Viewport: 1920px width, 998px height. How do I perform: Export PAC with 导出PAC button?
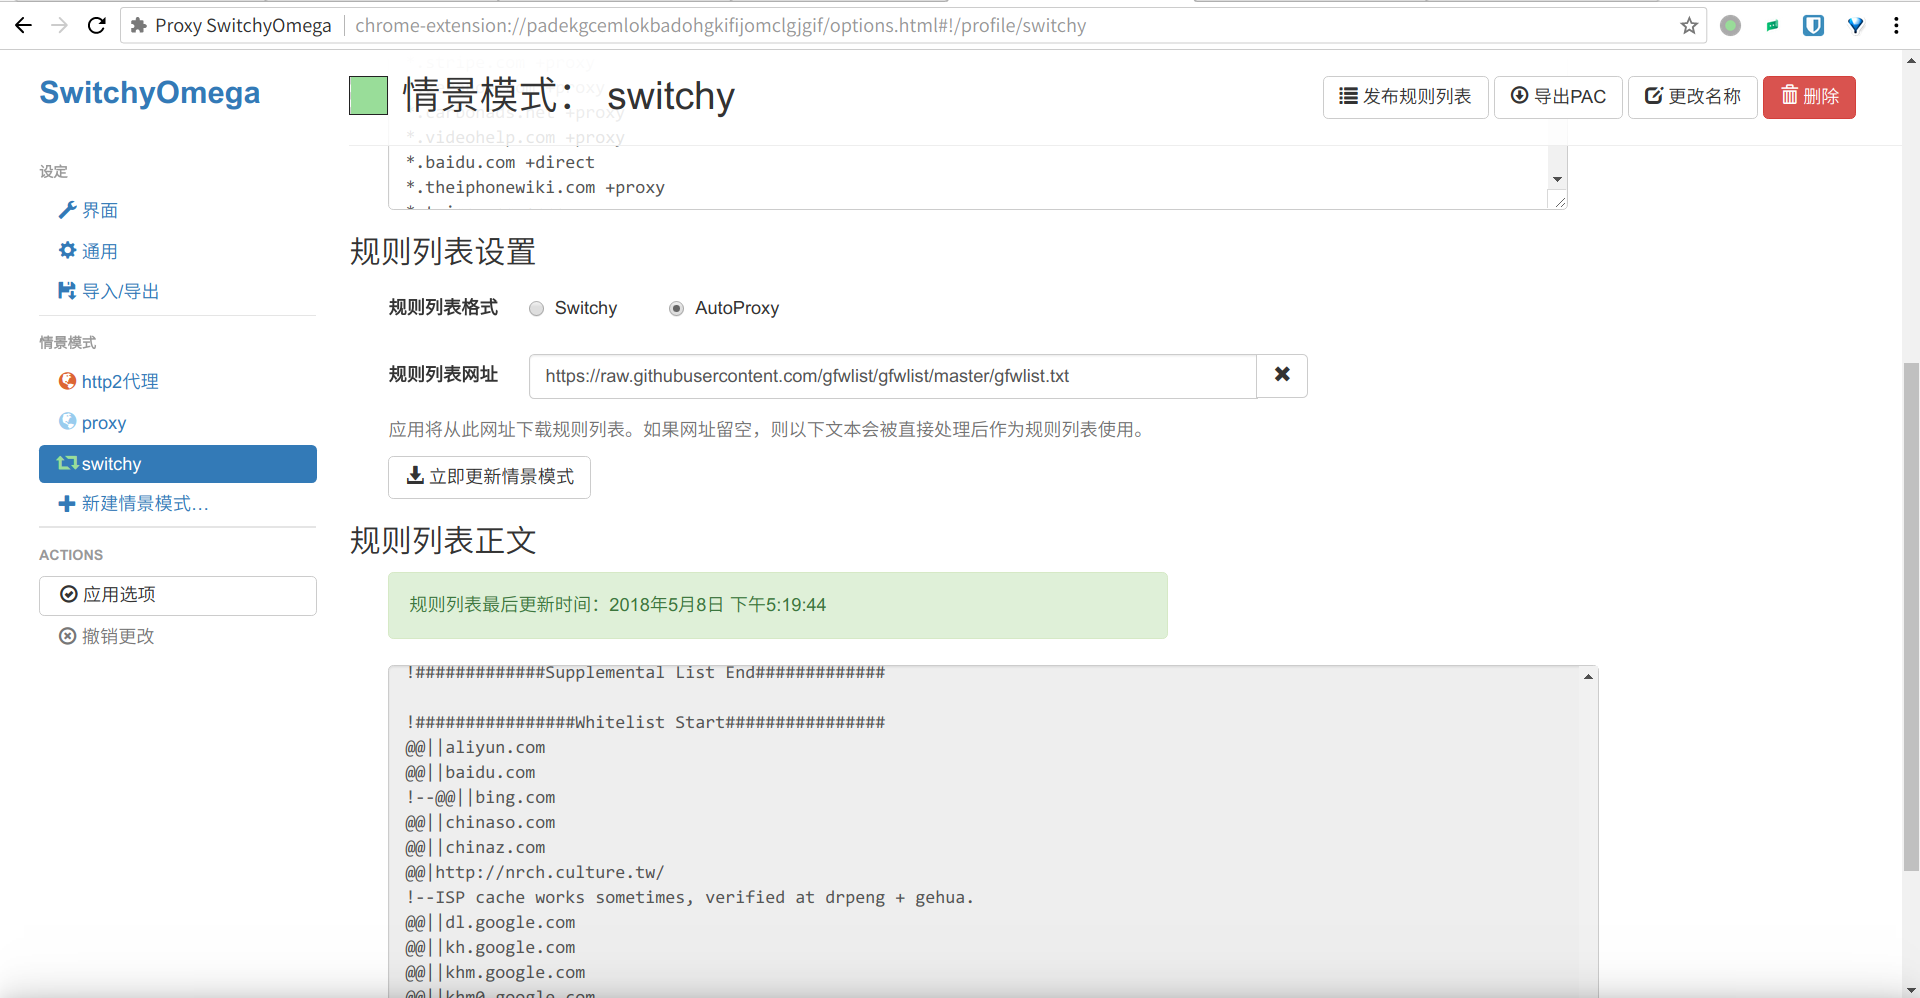pos(1558,97)
